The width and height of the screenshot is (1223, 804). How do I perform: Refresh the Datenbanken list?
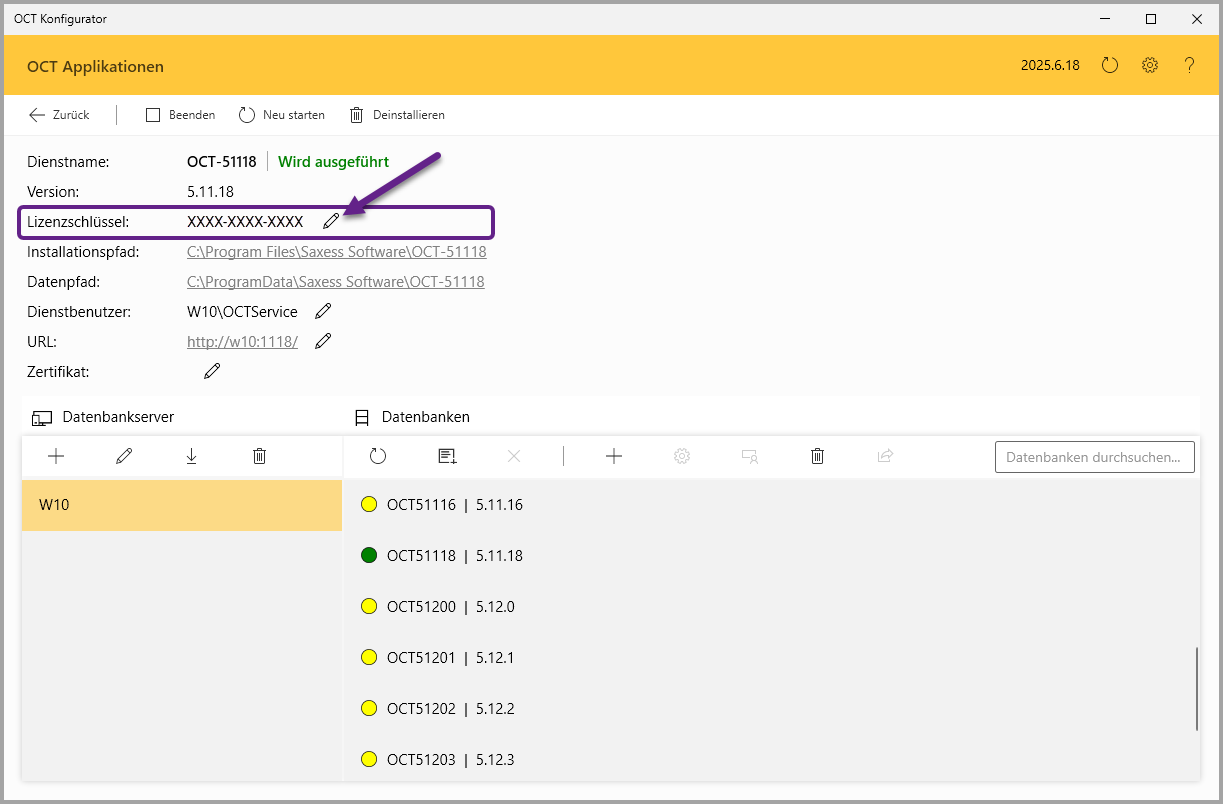pyautogui.click(x=377, y=456)
